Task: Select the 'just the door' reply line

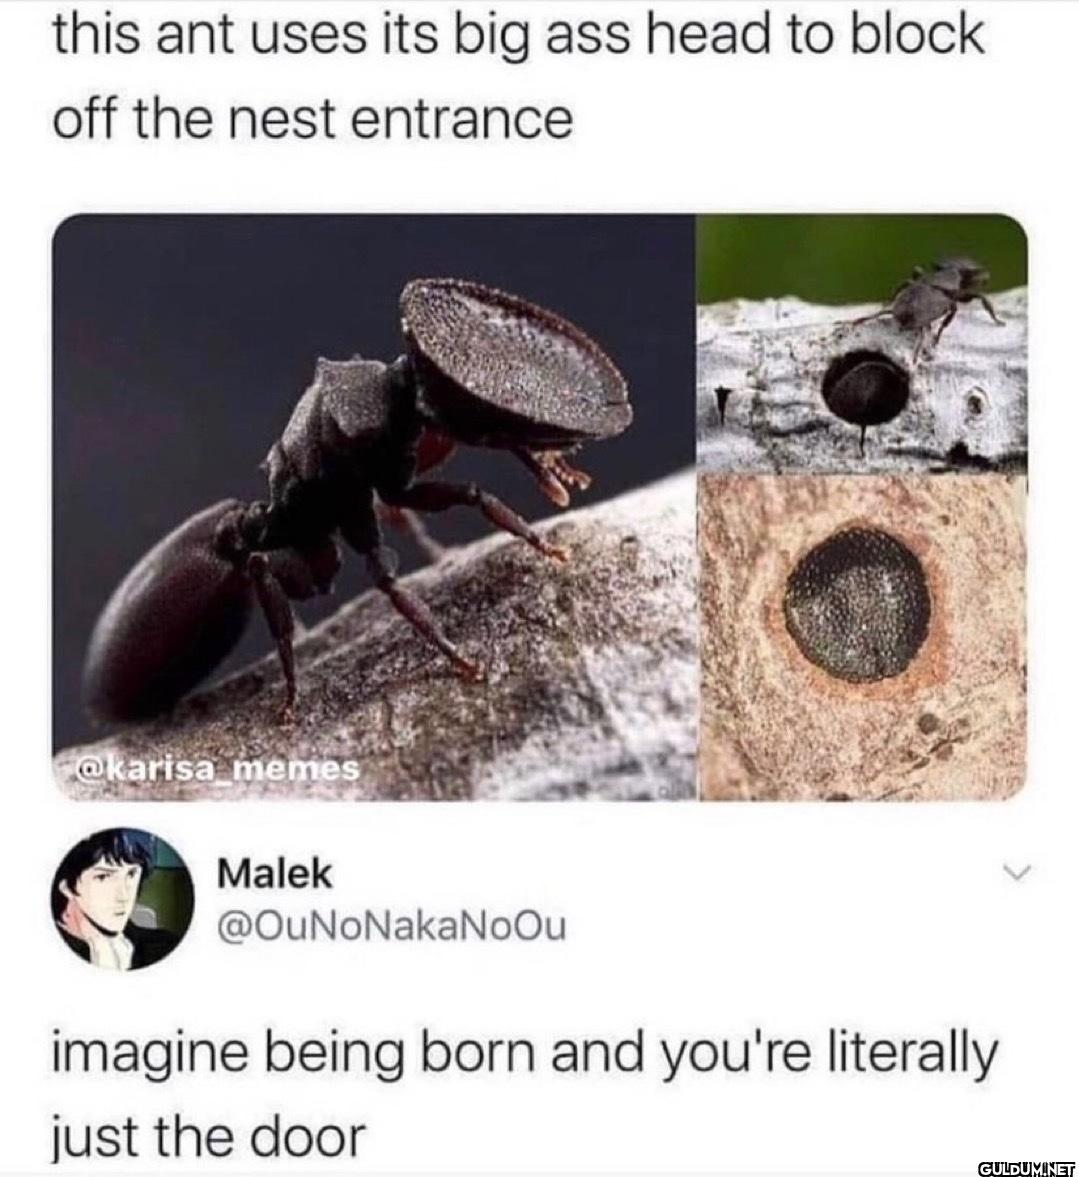Action: point(208,1137)
